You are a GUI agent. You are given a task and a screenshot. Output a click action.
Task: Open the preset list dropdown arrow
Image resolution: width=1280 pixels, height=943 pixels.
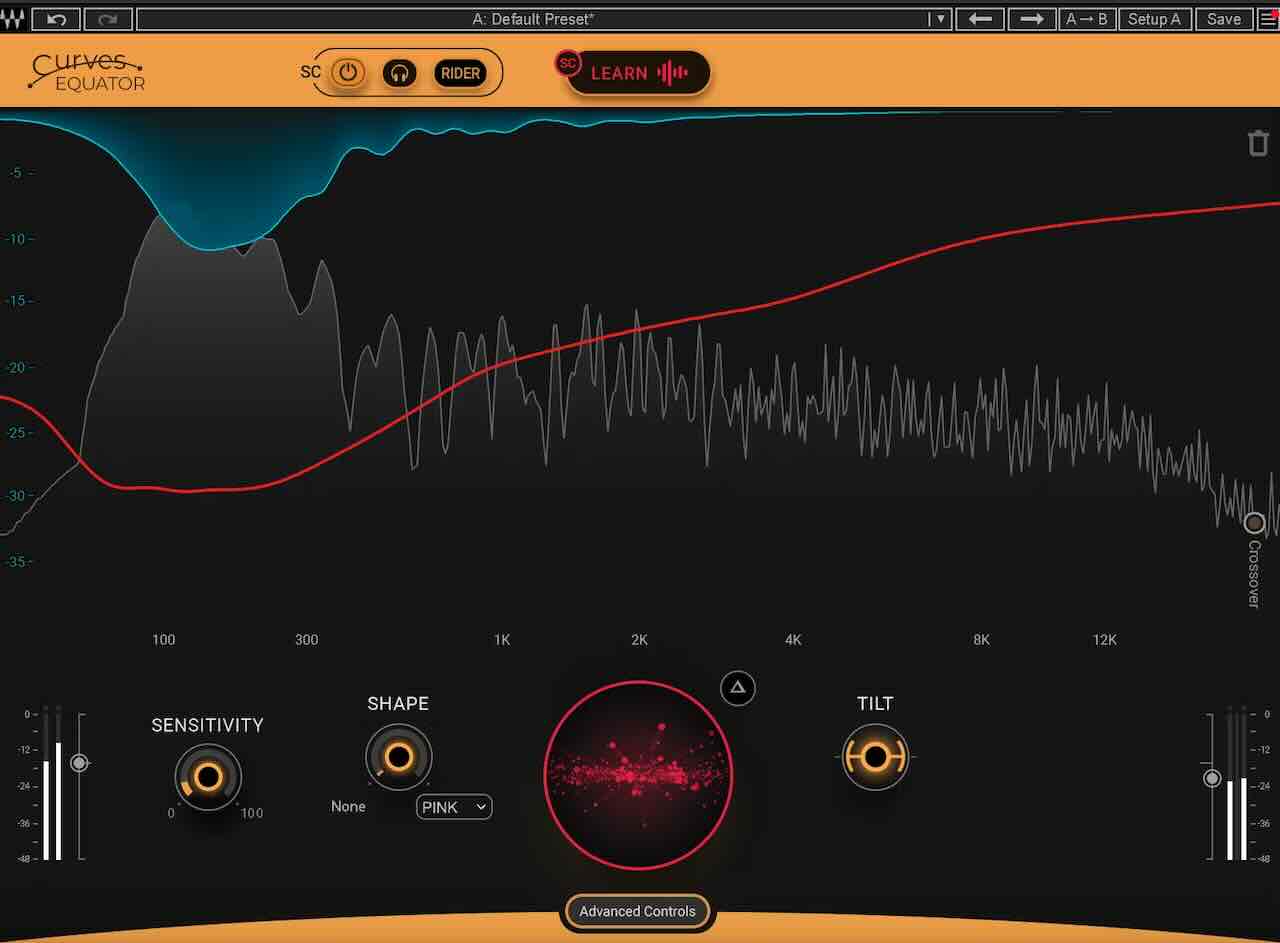(938, 19)
